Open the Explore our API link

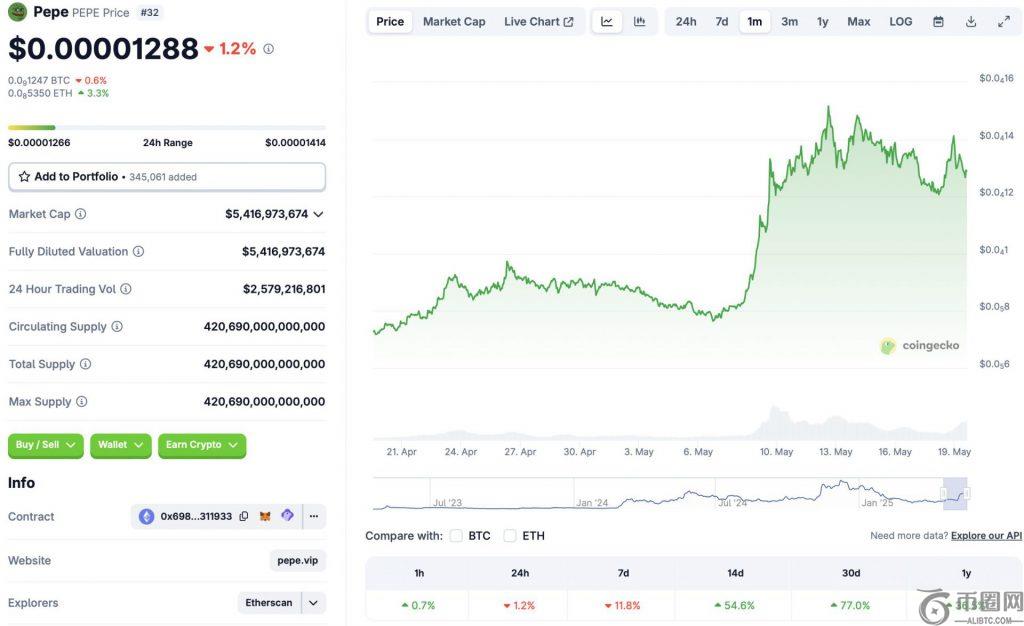[x=986, y=536]
